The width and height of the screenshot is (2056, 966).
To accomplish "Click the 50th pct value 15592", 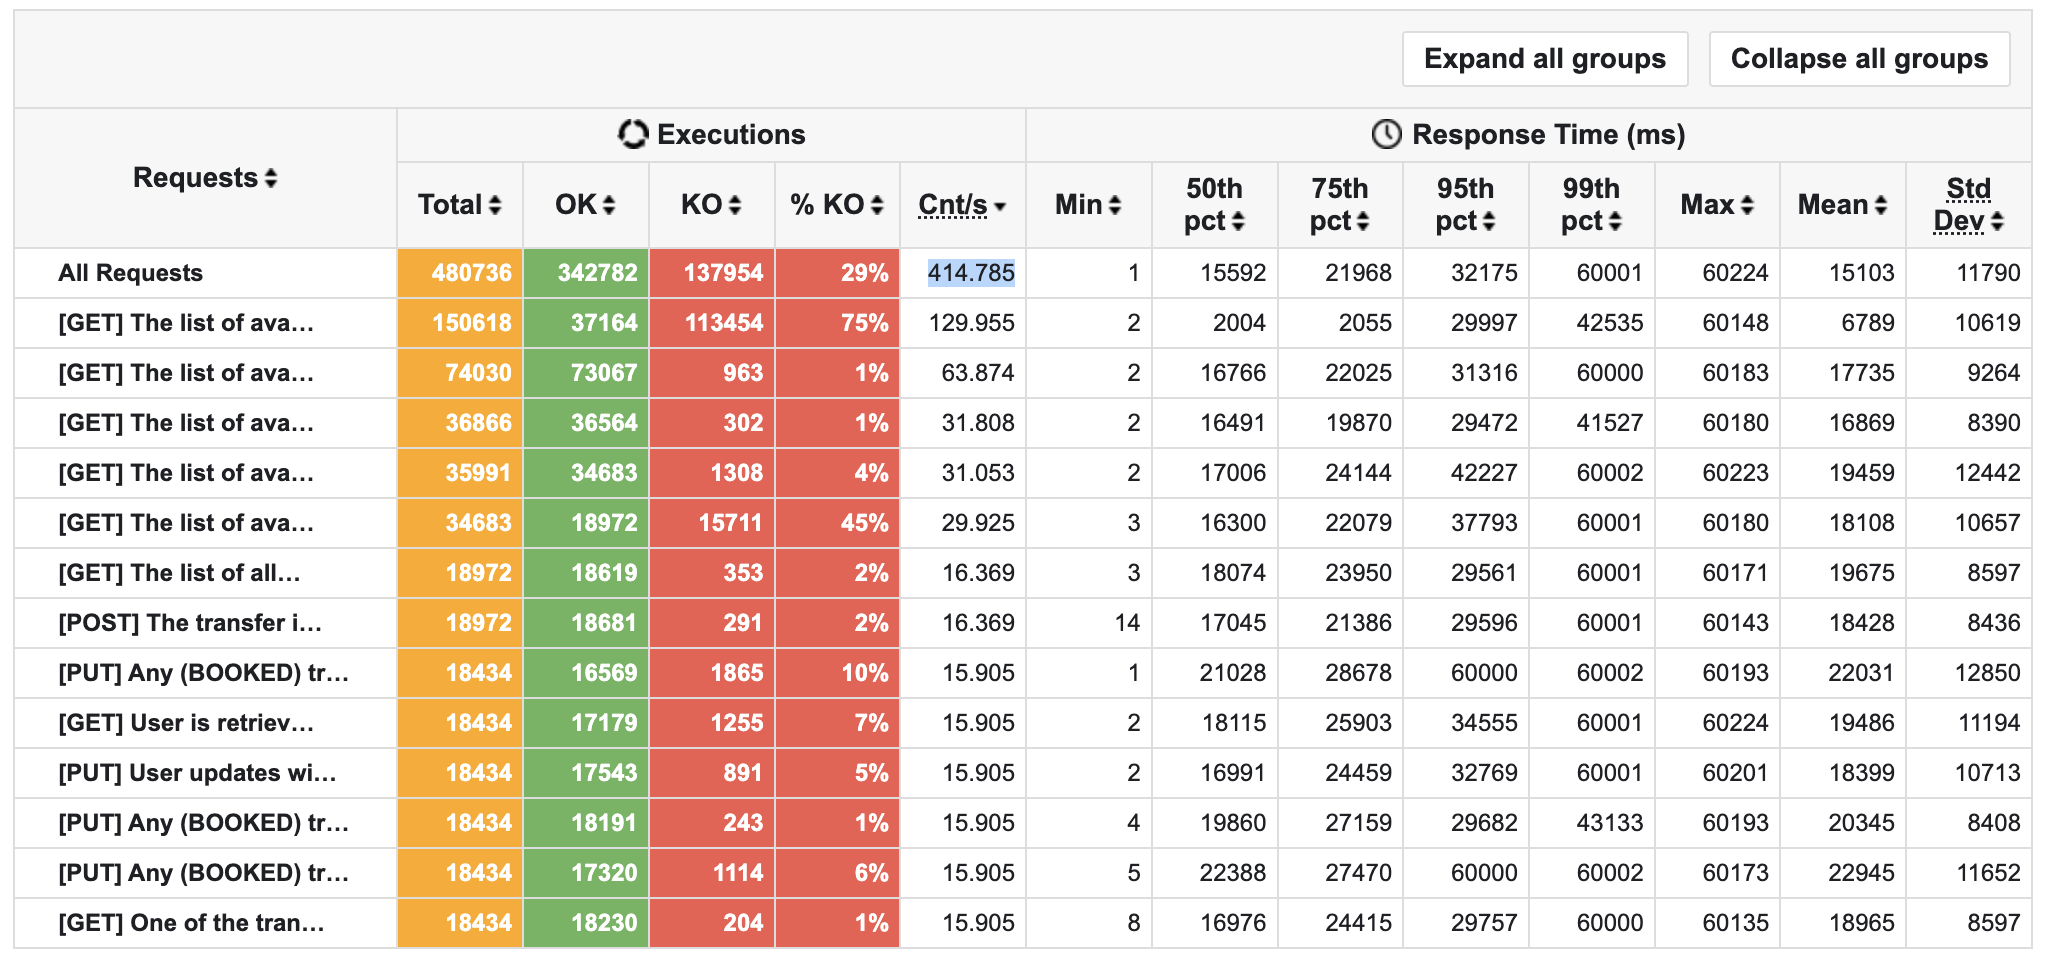I will coord(1233,273).
